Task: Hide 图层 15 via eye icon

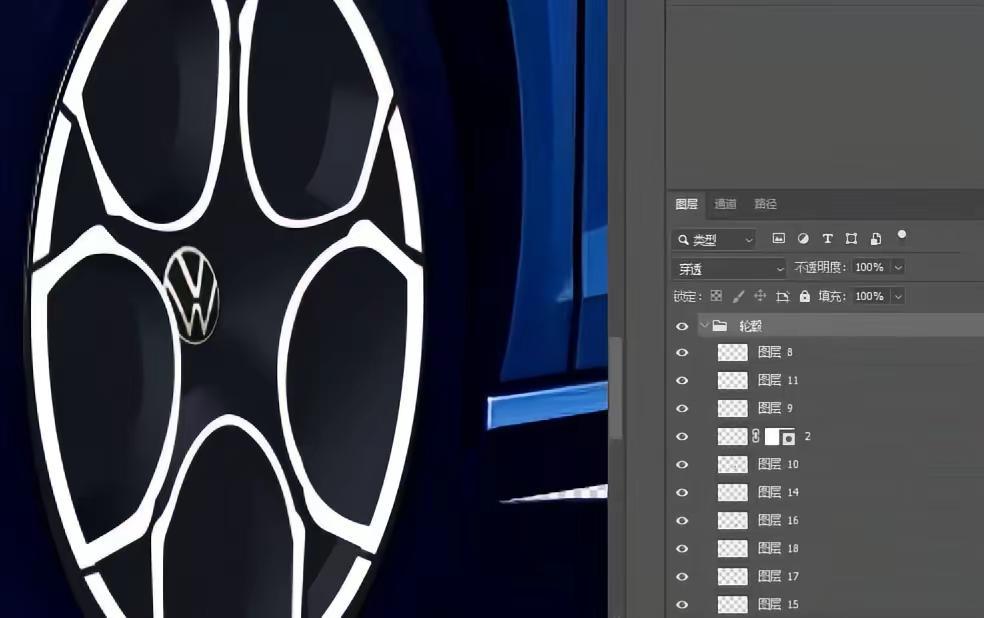Action: pyautogui.click(x=682, y=605)
